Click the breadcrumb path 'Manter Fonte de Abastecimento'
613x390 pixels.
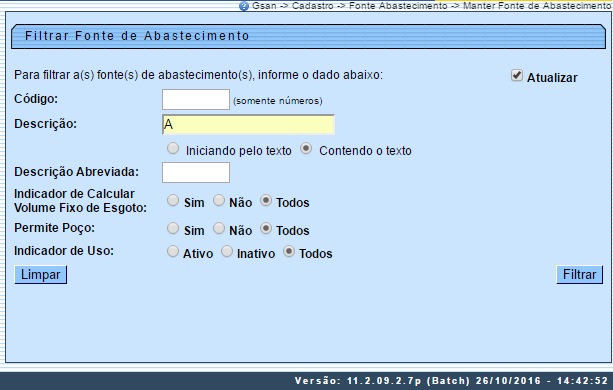pos(538,6)
